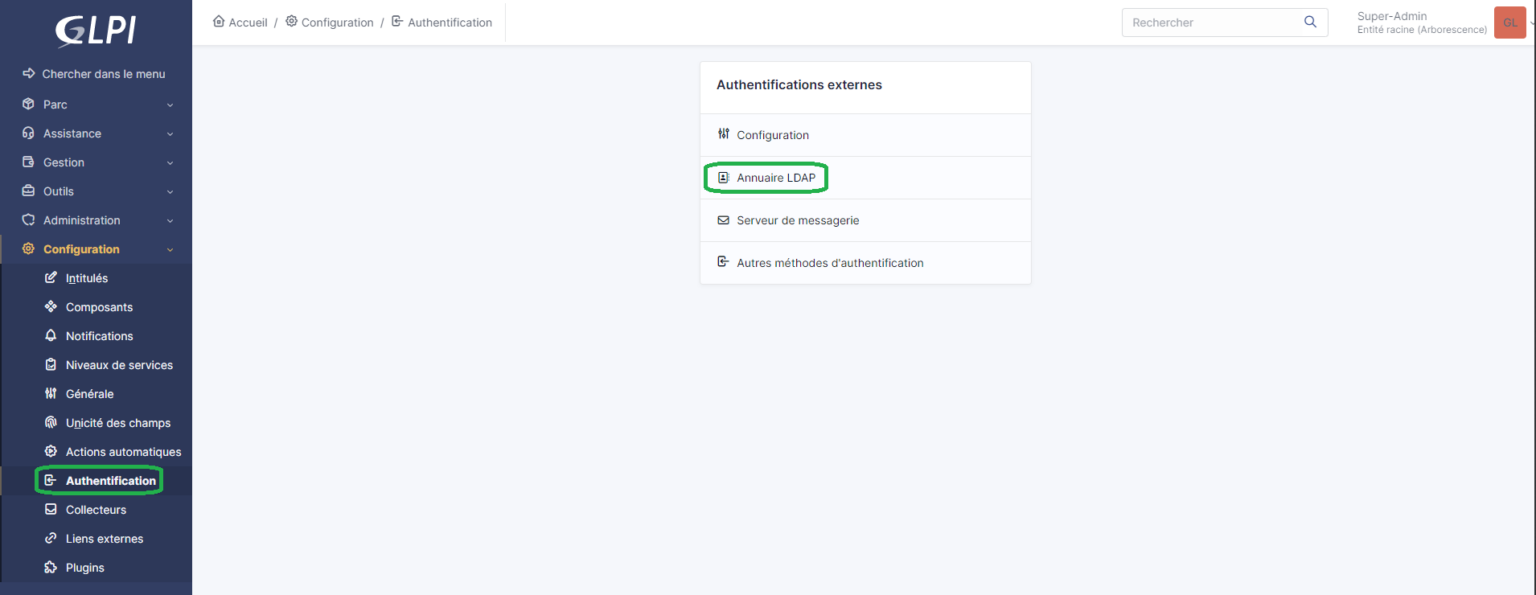
Task: Click the Plugins puzzle icon
Action: [x=51, y=567]
